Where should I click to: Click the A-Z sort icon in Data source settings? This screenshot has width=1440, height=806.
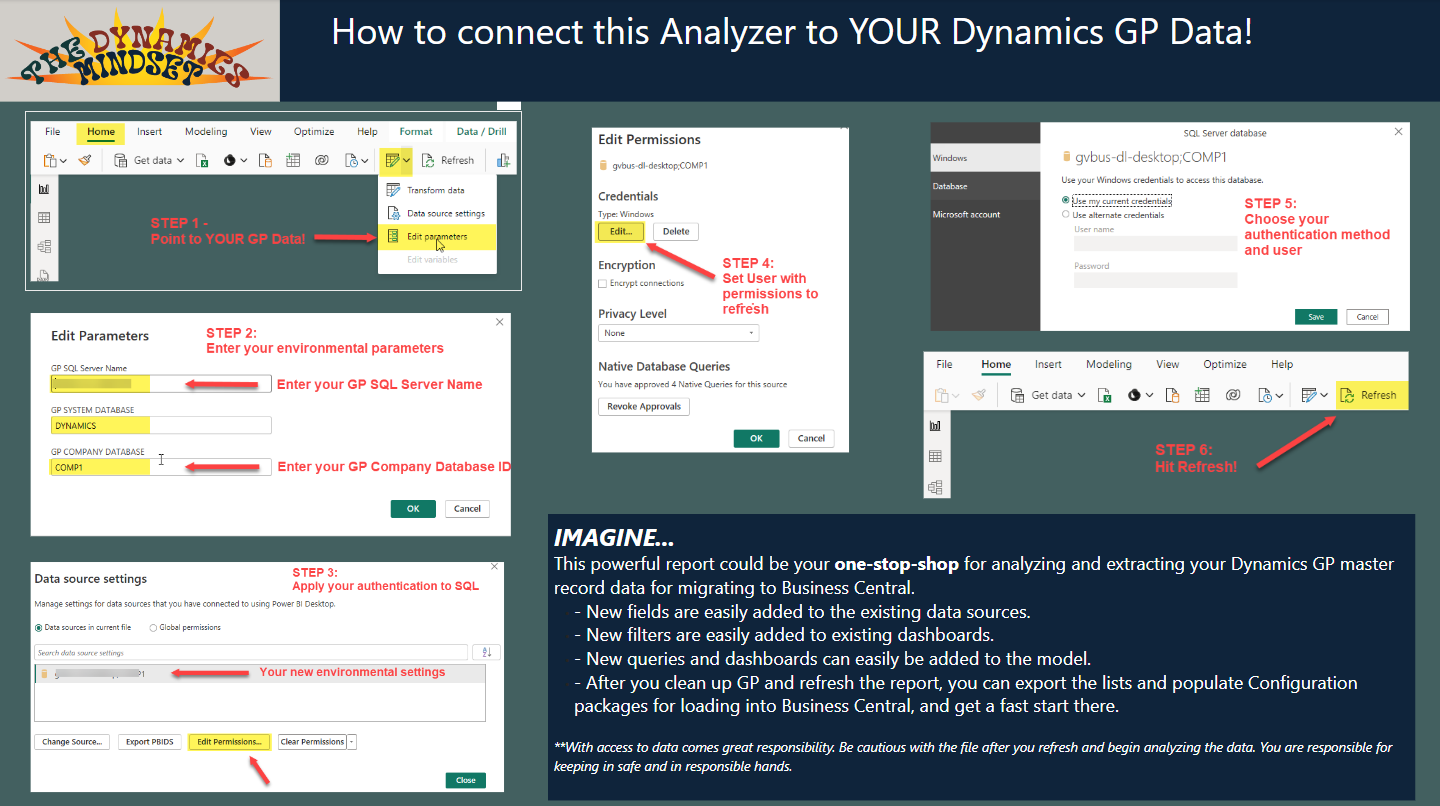485,652
